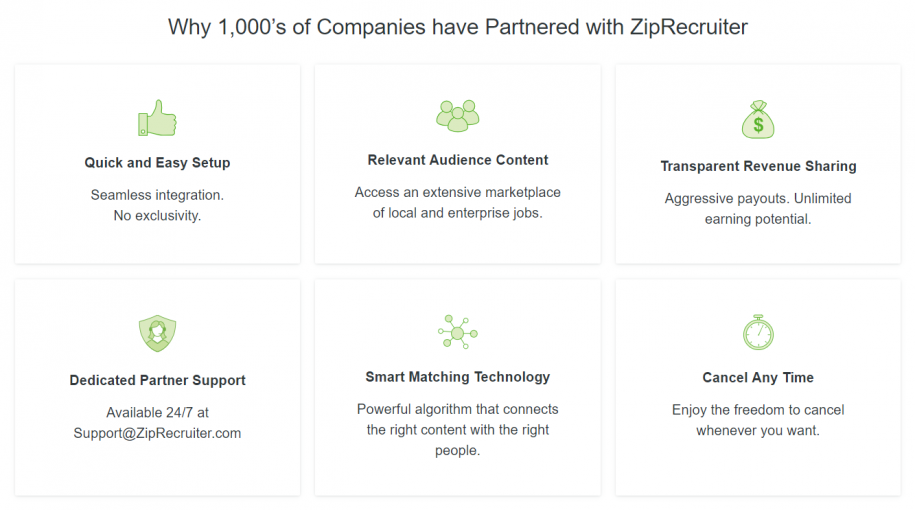
Task: Click the thumbs-up Quick Setup icon
Action: 157,119
